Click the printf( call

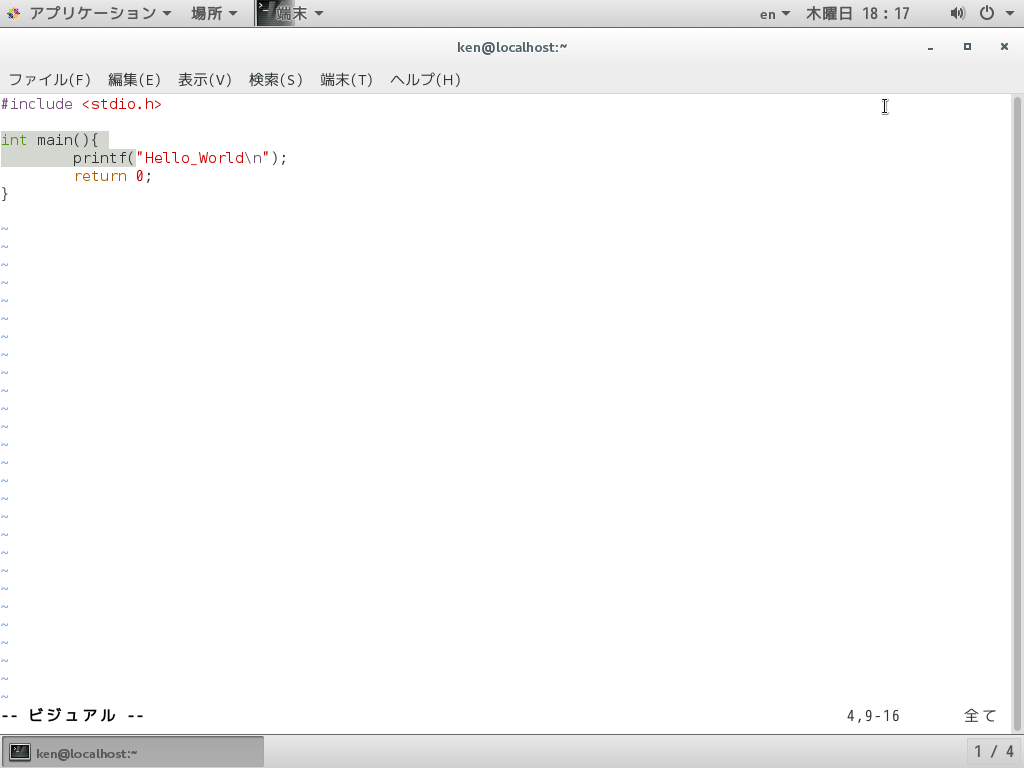(104, 158)
